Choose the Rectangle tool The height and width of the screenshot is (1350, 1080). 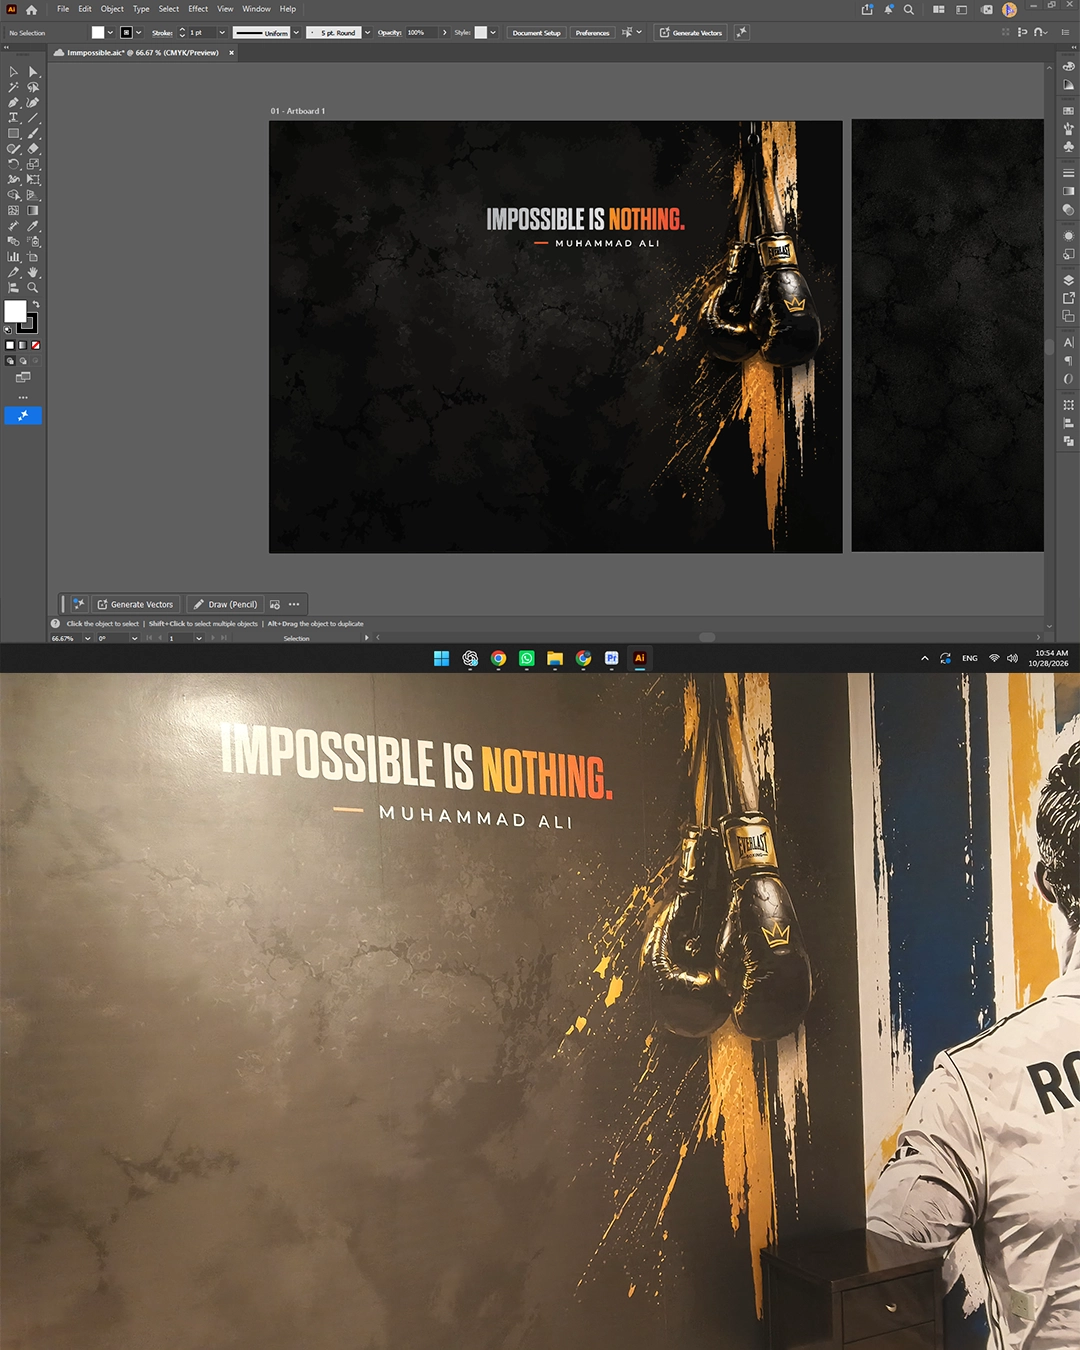point(13,133)
